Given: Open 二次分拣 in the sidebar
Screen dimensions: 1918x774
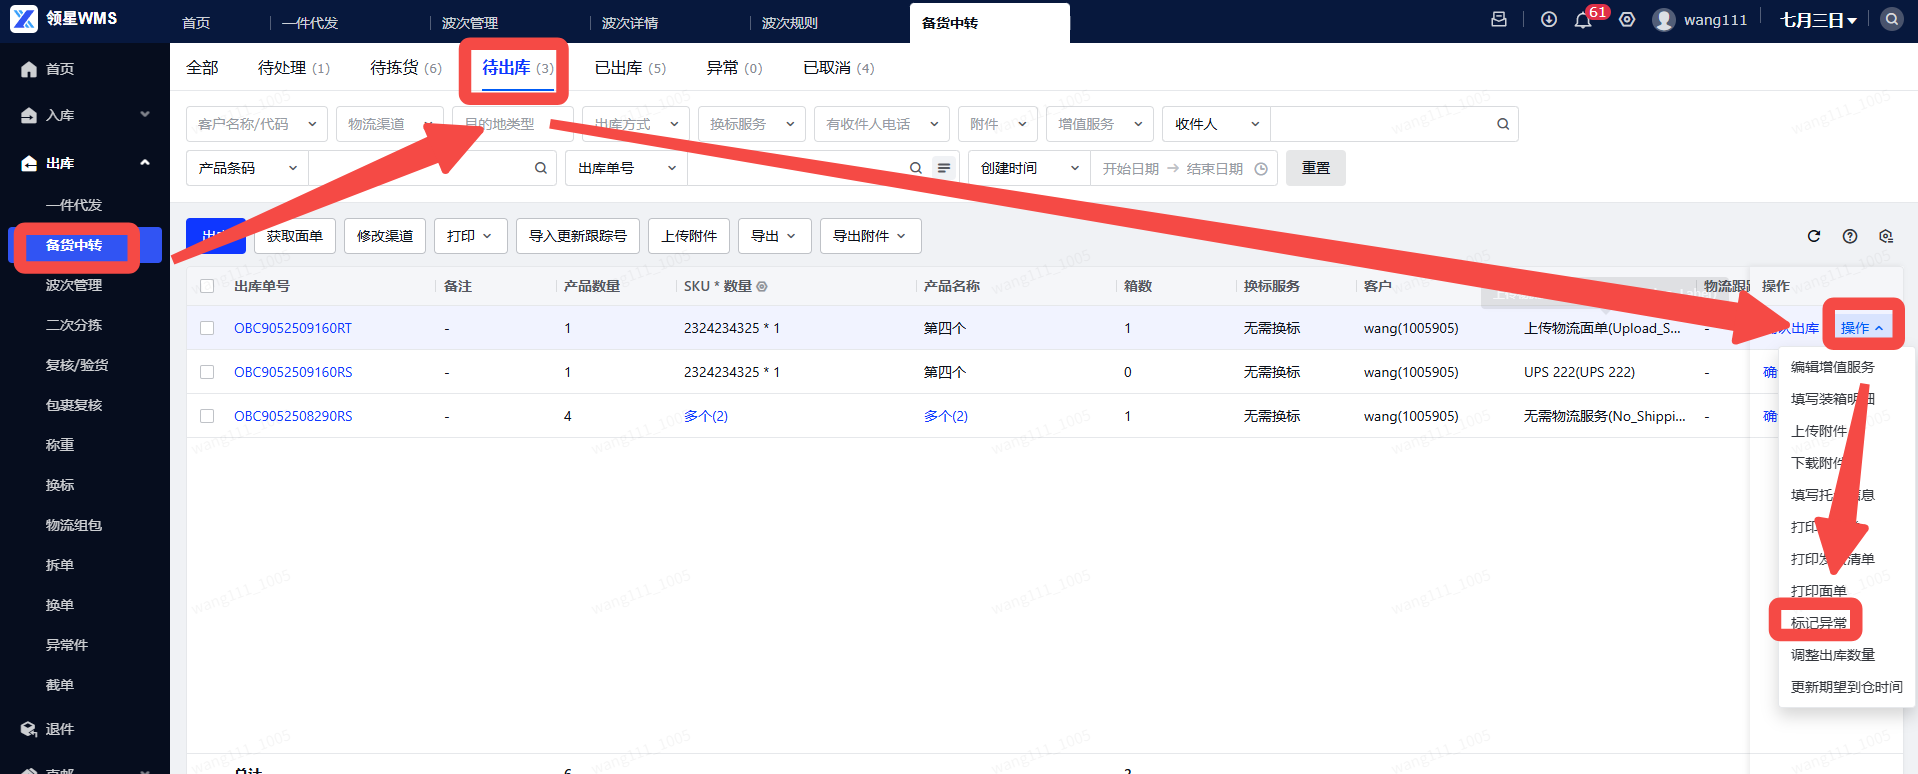Looking at the screenshot, I should pos(74,325).
